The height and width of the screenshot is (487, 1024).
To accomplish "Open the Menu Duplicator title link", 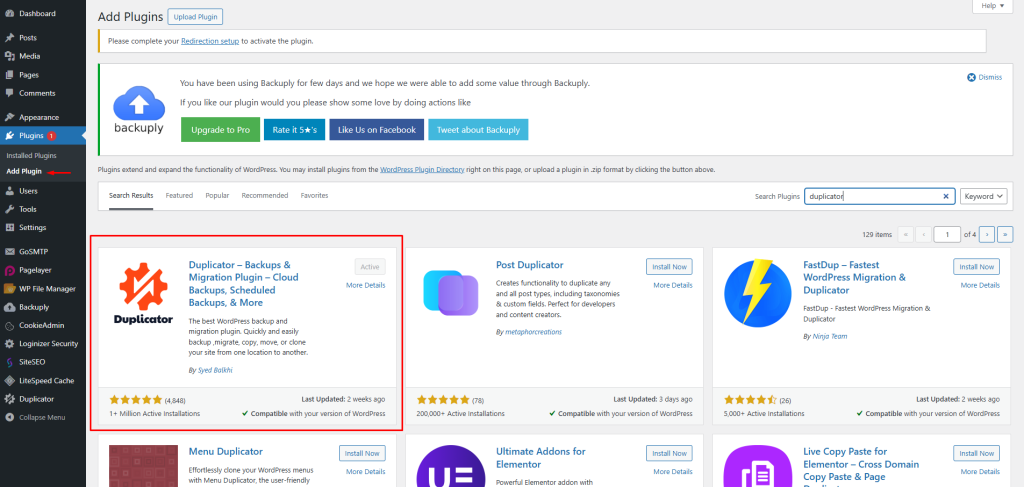I will tap(226, 452).
